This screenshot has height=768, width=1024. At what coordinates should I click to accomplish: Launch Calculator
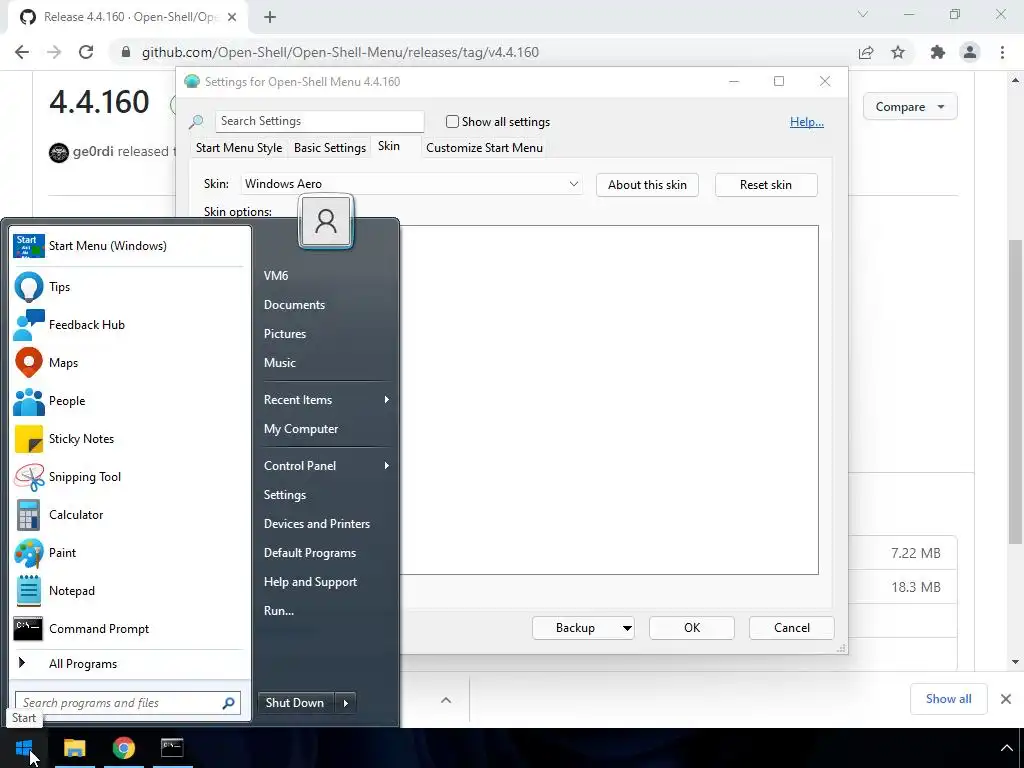[x=129, y=515]
